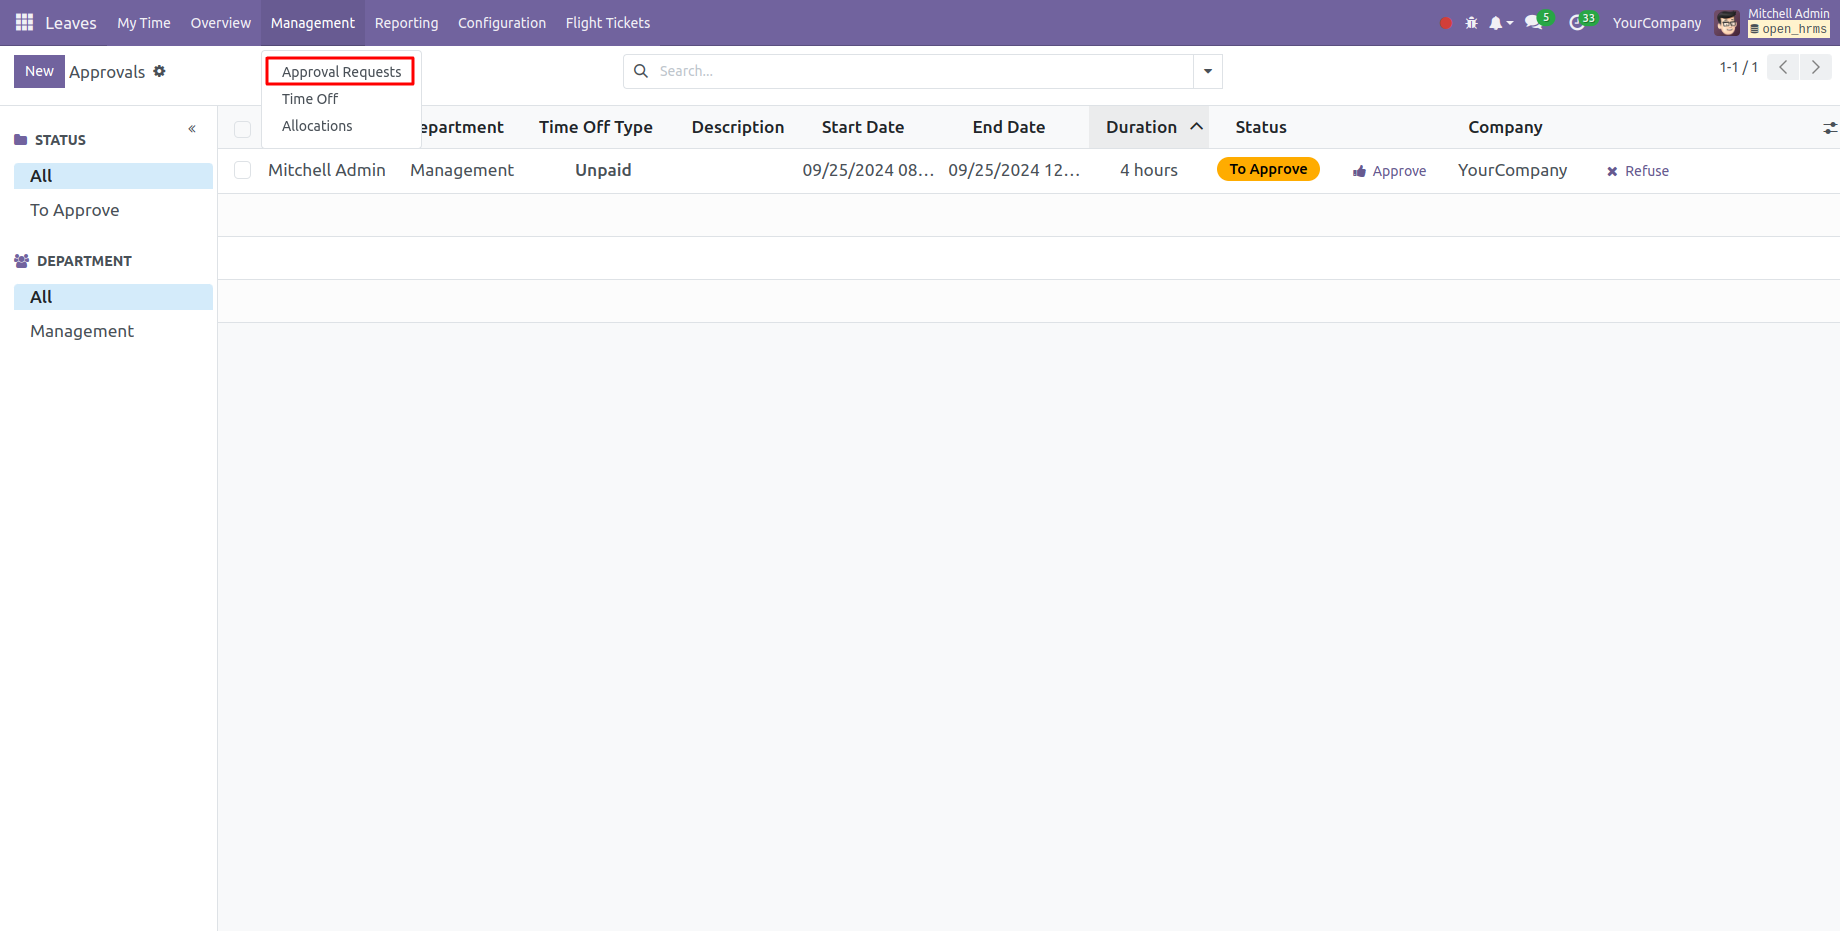Expand the search options dropdown arrow
This screenshot has width=1840, height=931.
(1207, 71)
